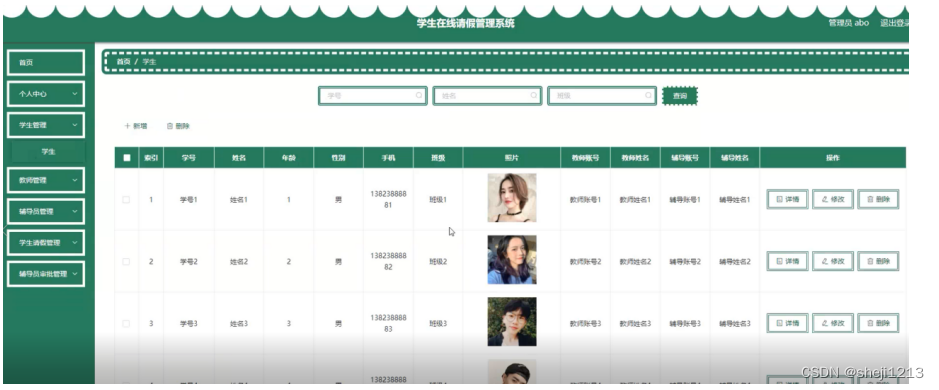Click search icon in 班级 field
The image size is (939, 390).
[648, 95]
